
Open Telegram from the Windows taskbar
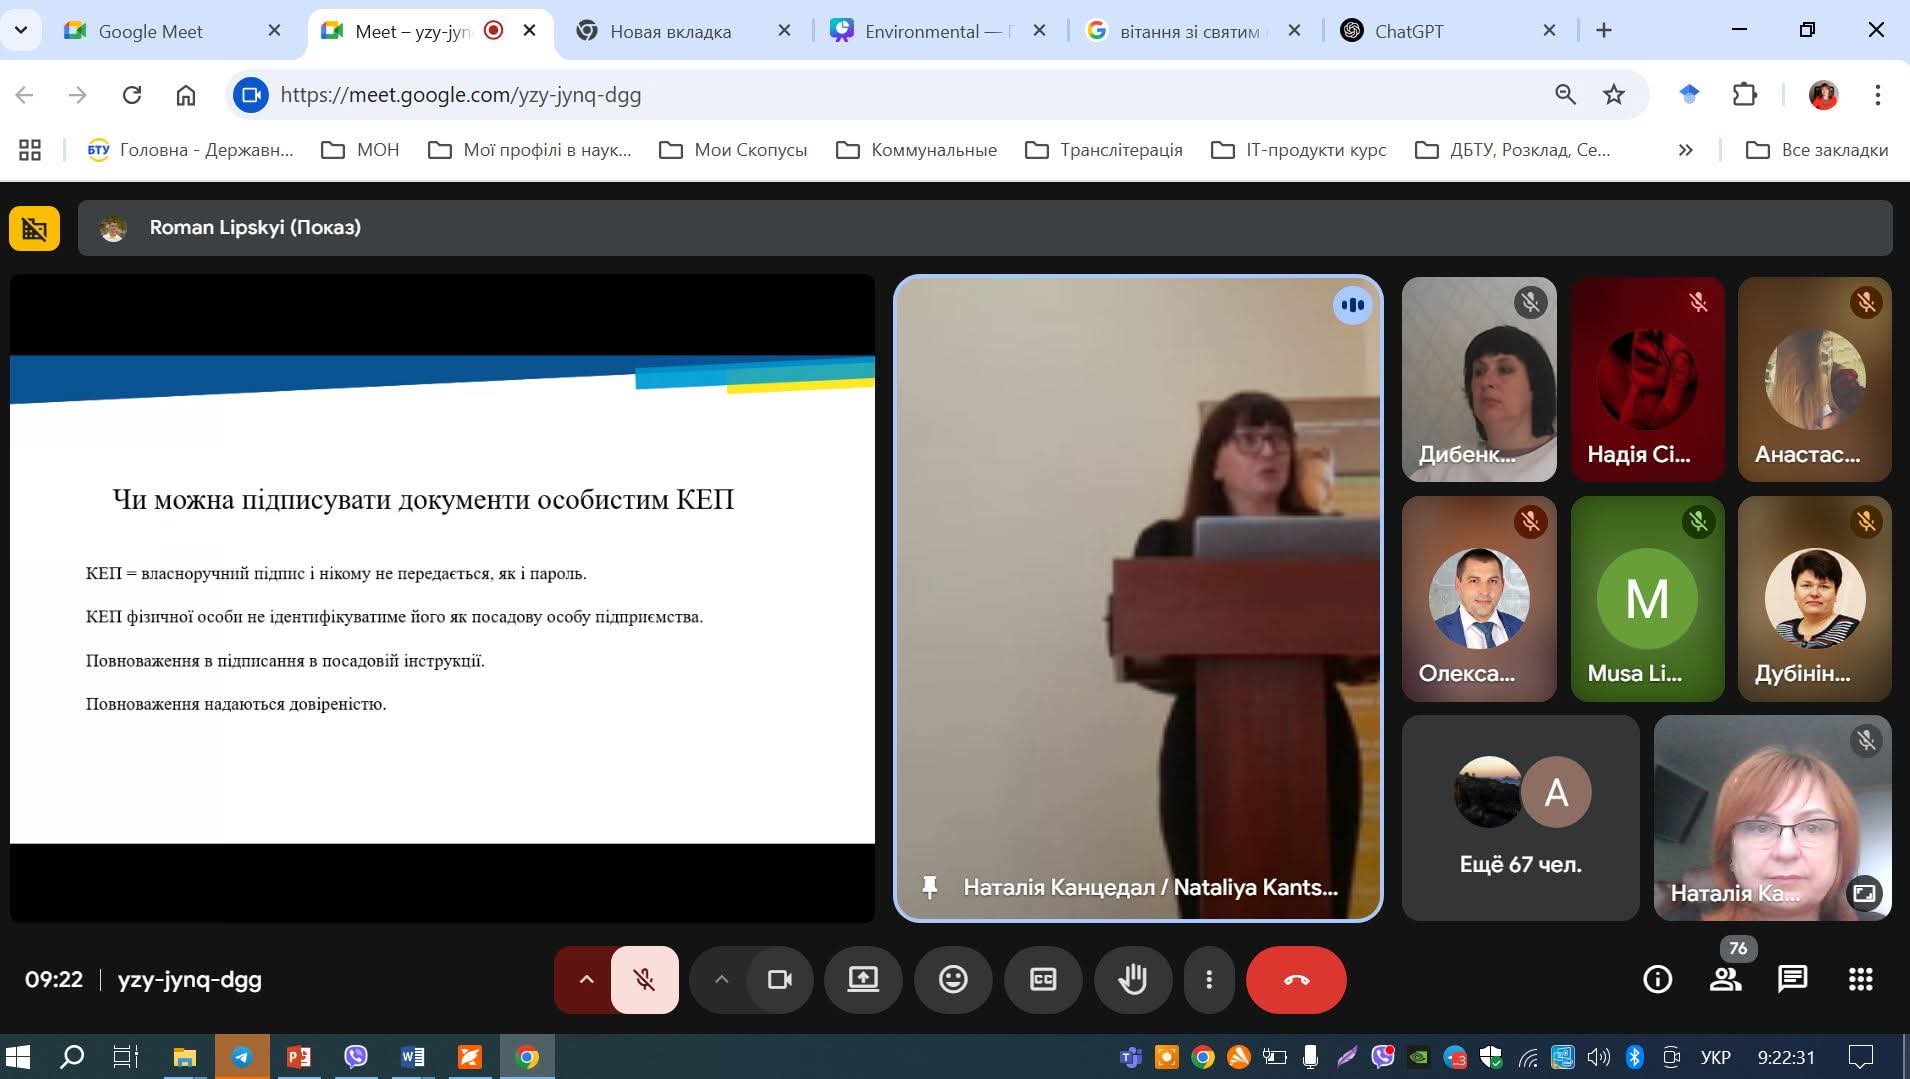point(241,1057)
